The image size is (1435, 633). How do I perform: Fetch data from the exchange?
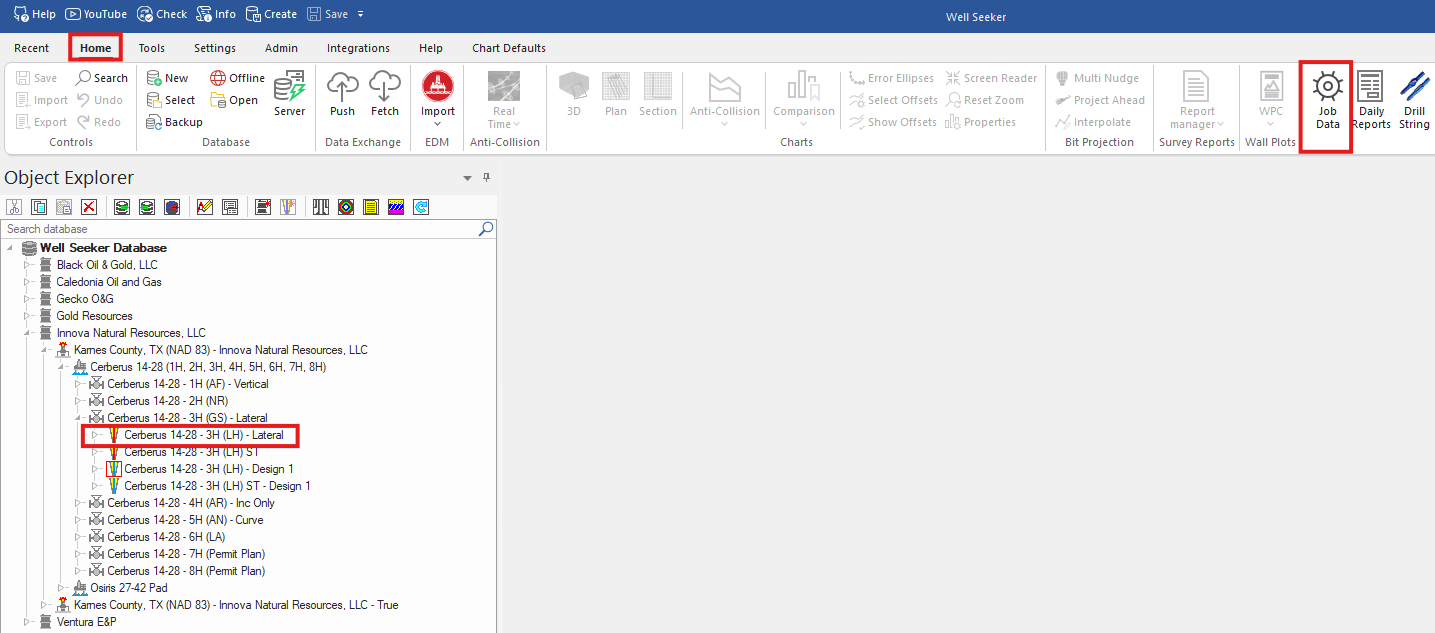point(384,95)
